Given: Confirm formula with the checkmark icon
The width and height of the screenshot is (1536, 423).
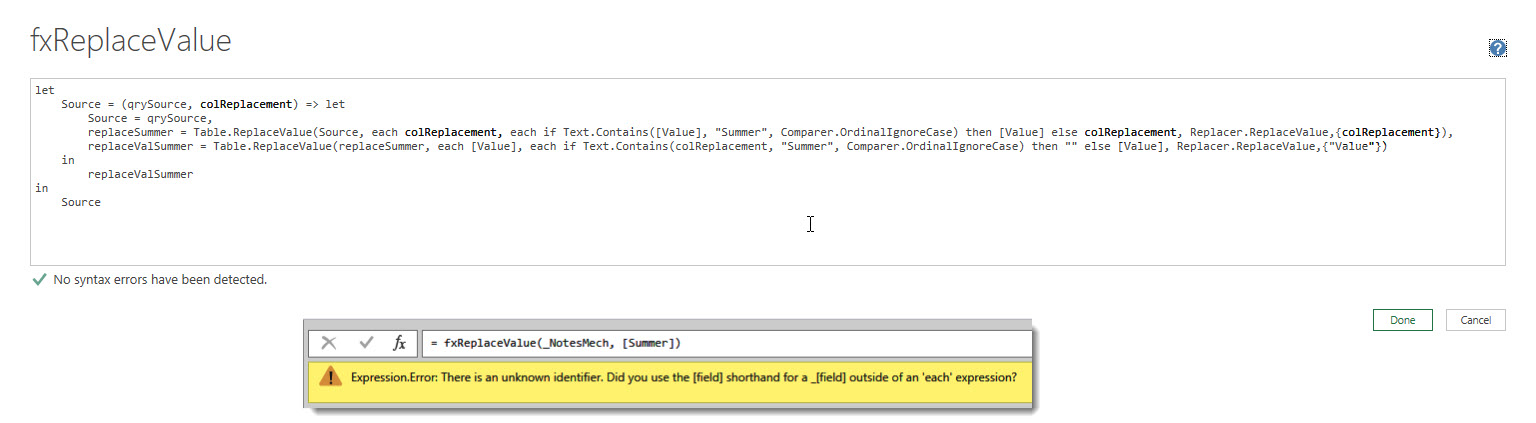Looking at the screenshot, I should pos(366,343).
